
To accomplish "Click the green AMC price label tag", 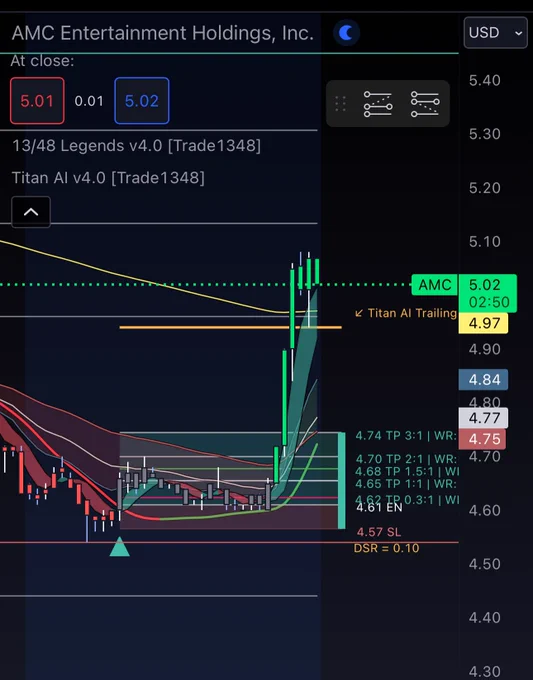I will (x=435, y=285).
